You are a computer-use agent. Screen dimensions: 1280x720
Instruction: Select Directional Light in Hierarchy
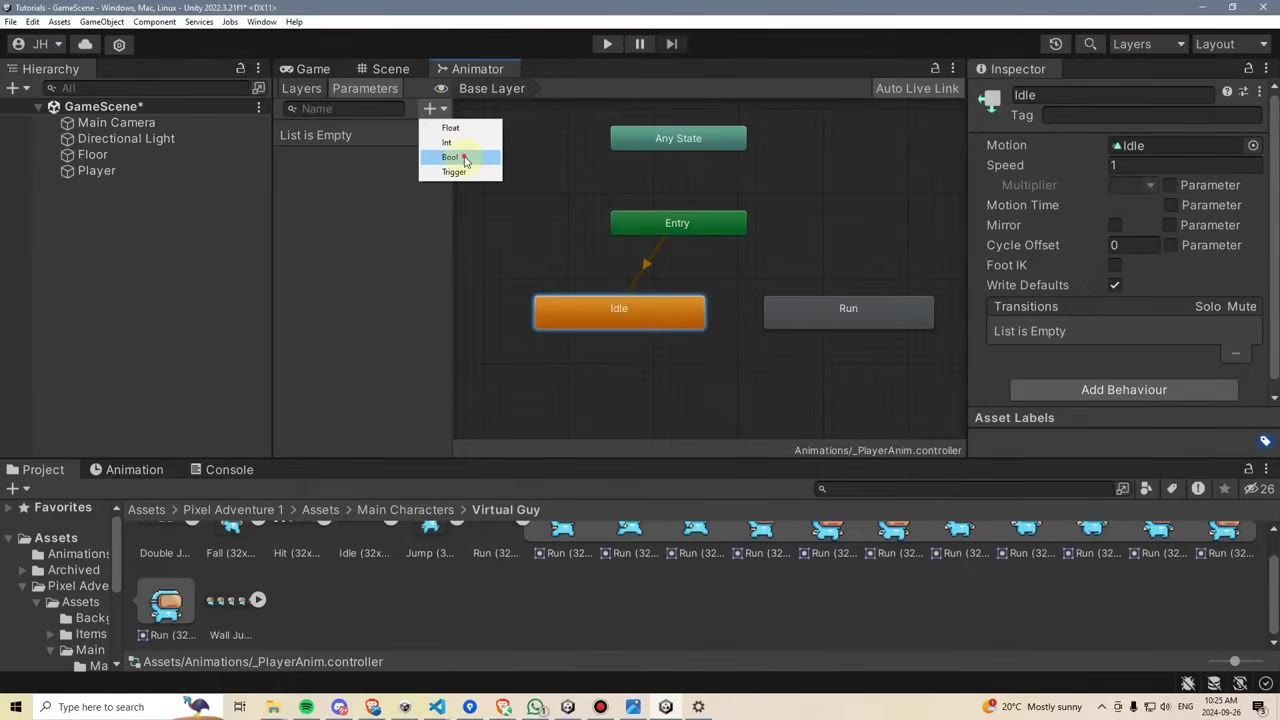[126, 138]
